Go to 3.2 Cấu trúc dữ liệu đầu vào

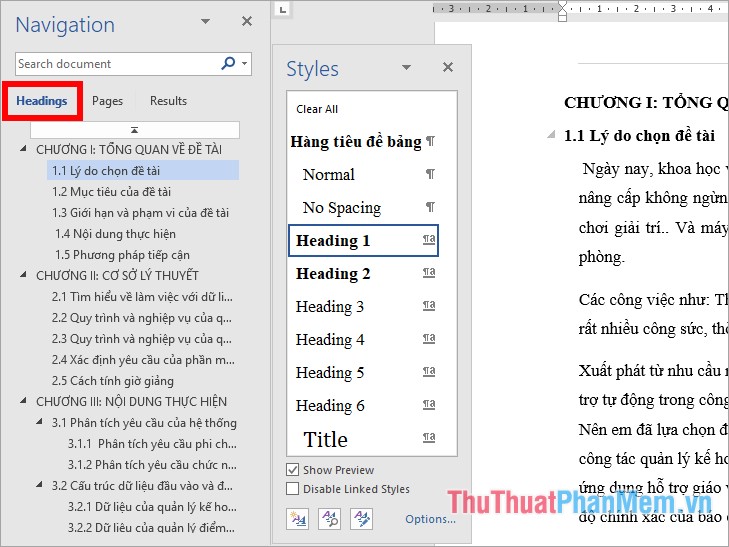click(142, 486)
